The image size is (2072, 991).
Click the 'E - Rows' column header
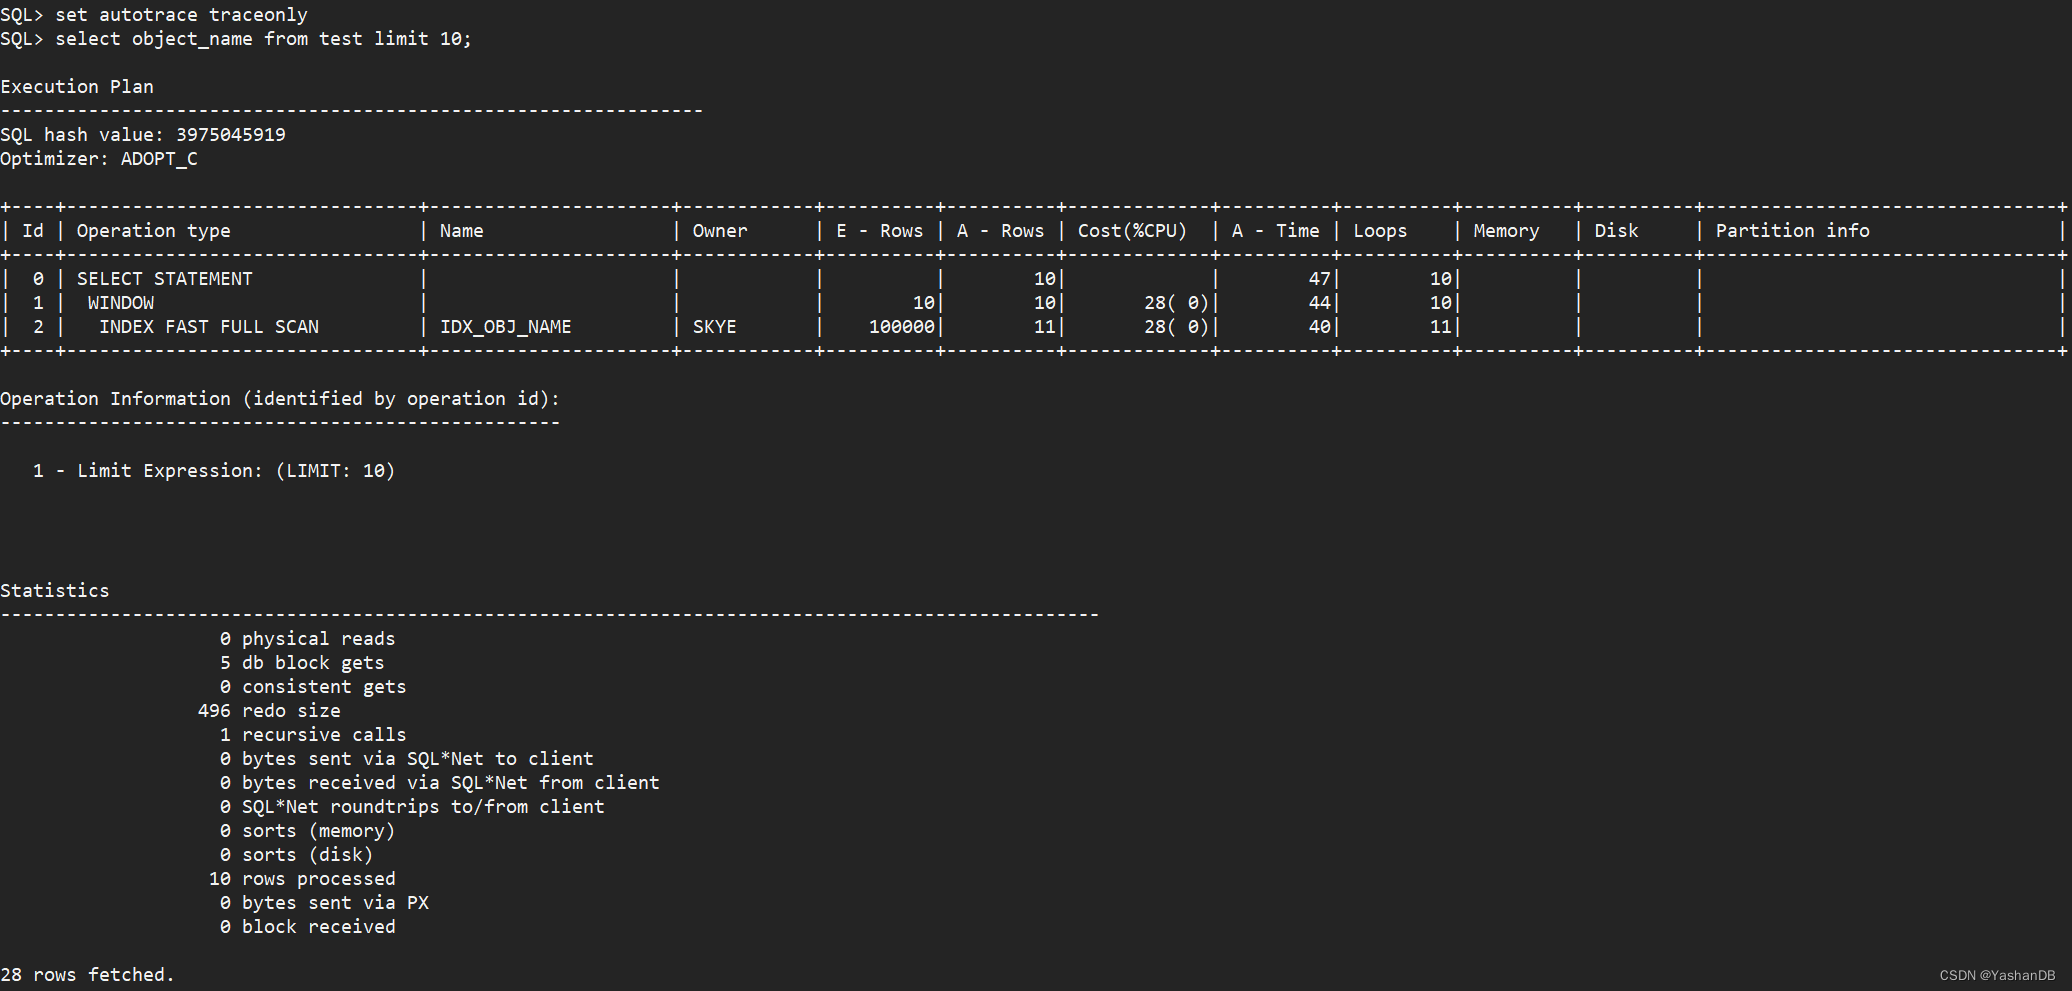(880, 231)
